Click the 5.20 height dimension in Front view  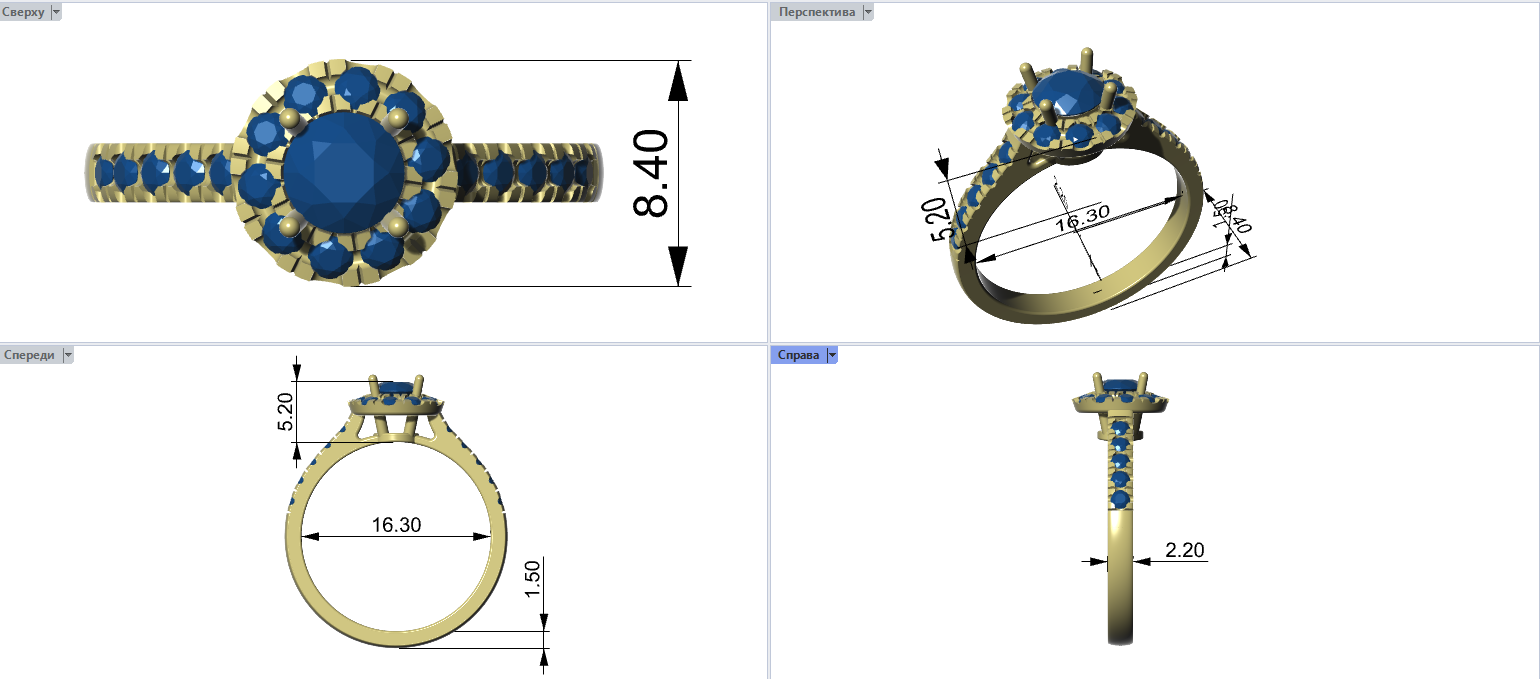coord(285,411)
